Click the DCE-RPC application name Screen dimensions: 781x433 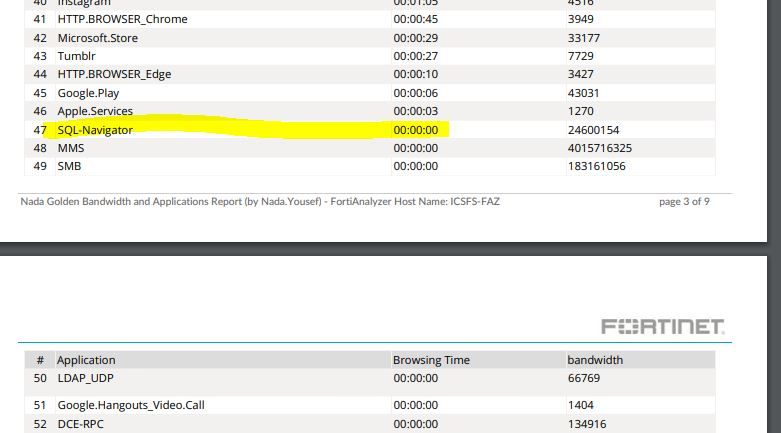click(81, 424)
